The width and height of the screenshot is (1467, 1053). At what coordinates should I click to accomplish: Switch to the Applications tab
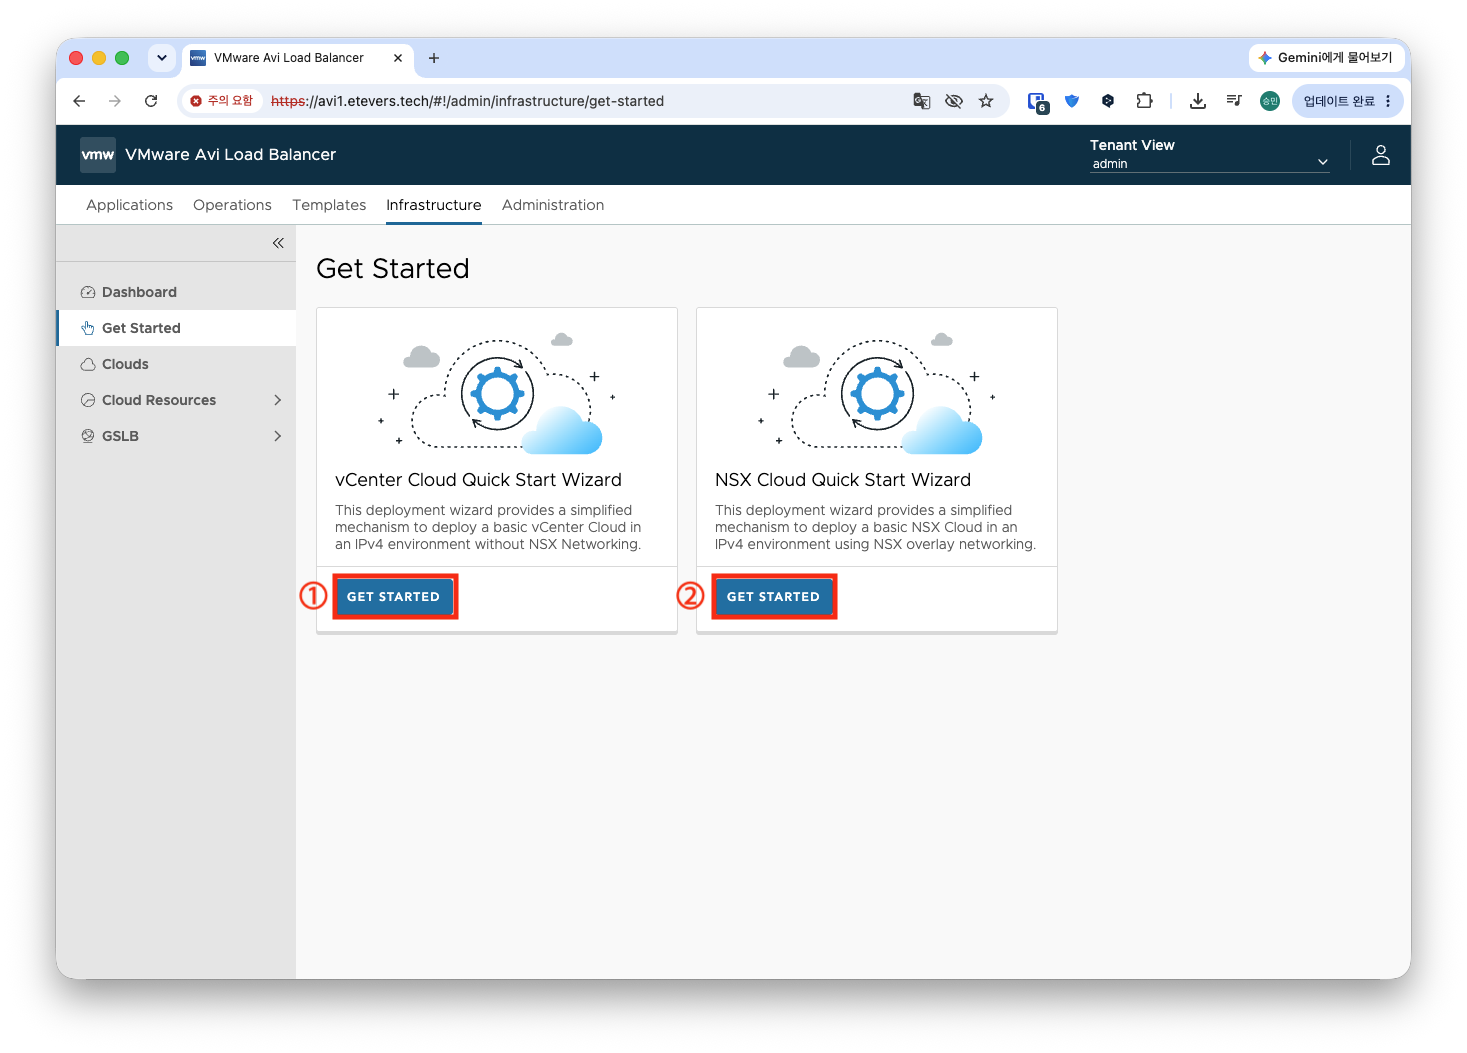tap(129, 205)
